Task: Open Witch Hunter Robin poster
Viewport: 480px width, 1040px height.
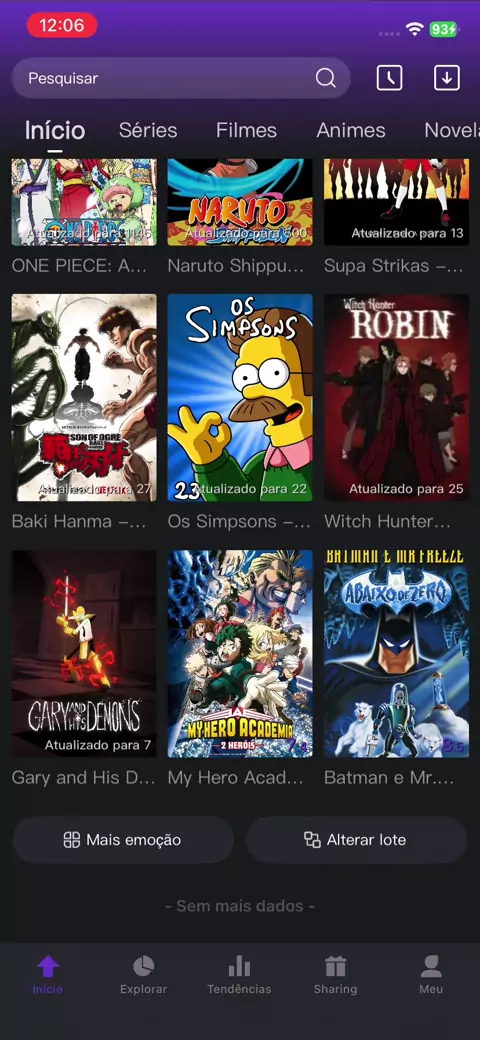Action: [x=396, y=398]
